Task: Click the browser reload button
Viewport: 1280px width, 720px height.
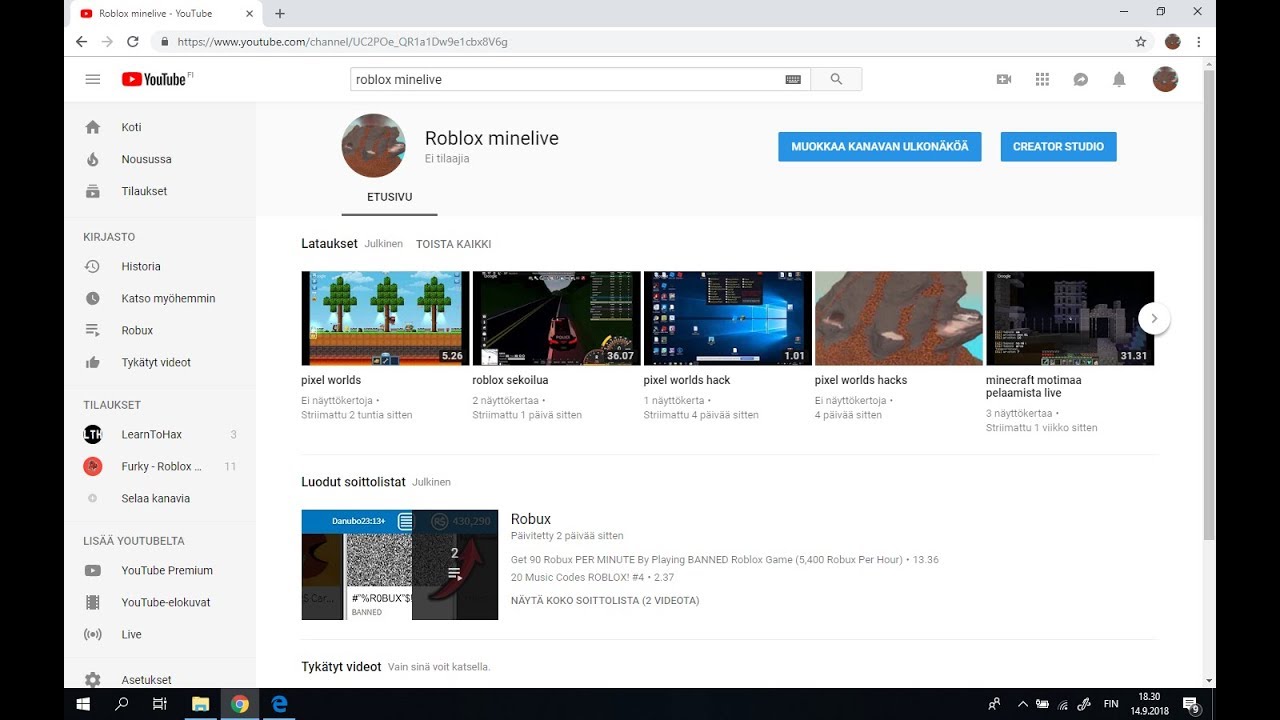Action: tap(133, 42)
